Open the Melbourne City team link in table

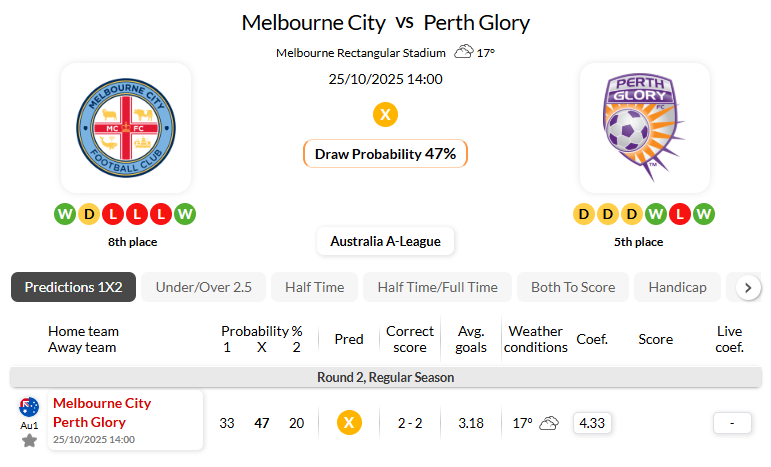pos(102,403)
